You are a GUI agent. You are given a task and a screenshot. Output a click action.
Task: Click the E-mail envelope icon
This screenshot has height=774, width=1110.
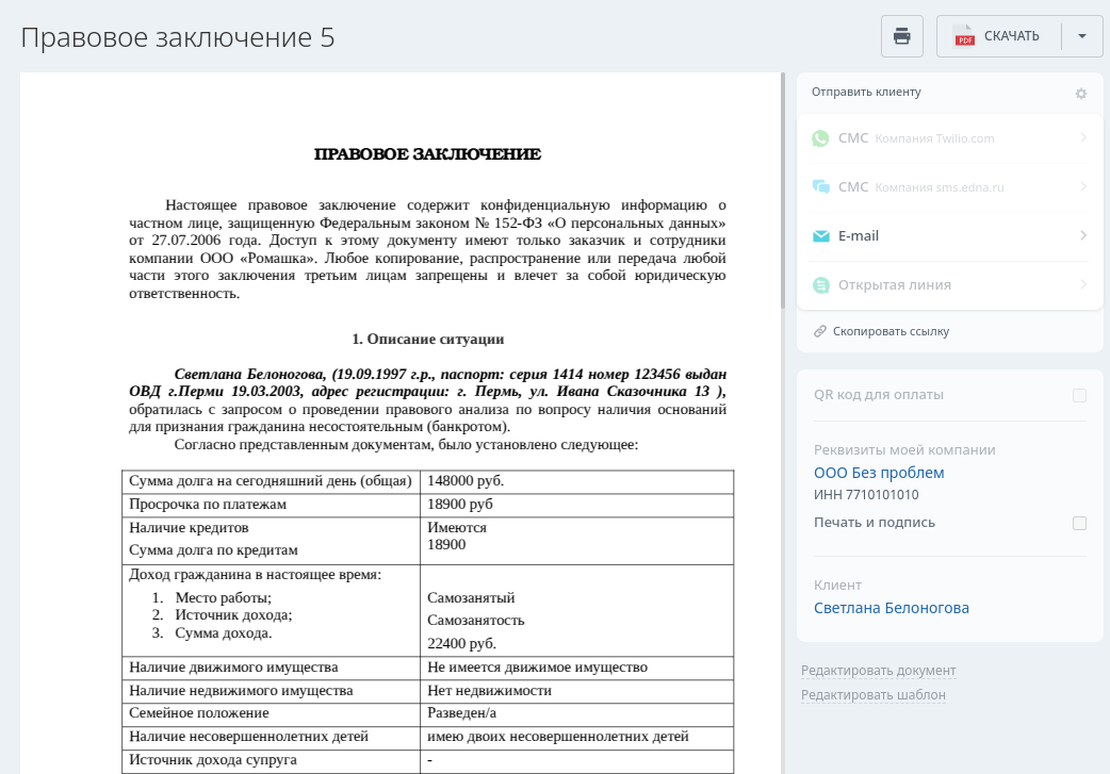pos(821,236)
